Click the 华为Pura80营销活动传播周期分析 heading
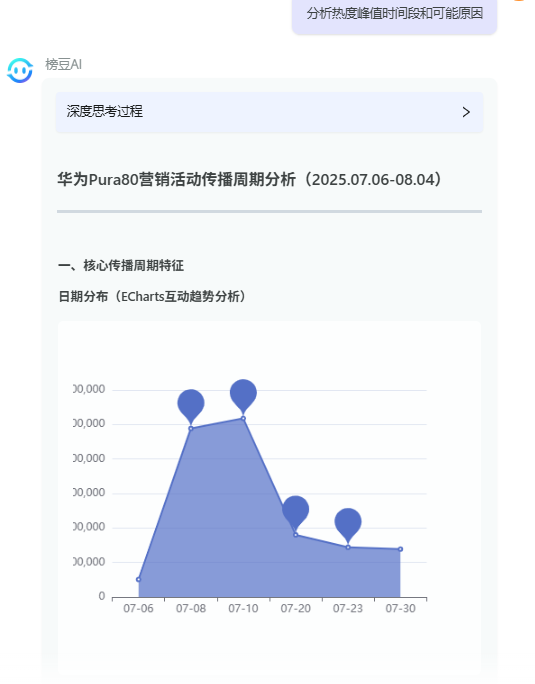The width and height of the screenshot is (535, 684). click(249, 179)
